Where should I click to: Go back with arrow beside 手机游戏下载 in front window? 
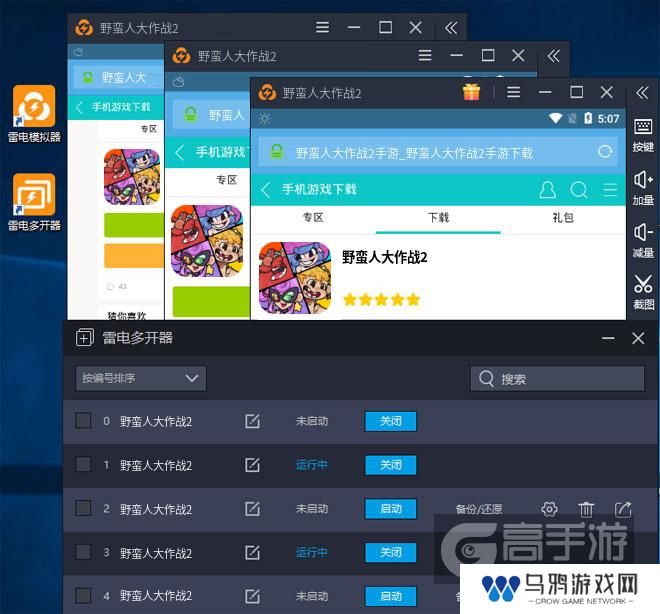(x=265, y=190)
